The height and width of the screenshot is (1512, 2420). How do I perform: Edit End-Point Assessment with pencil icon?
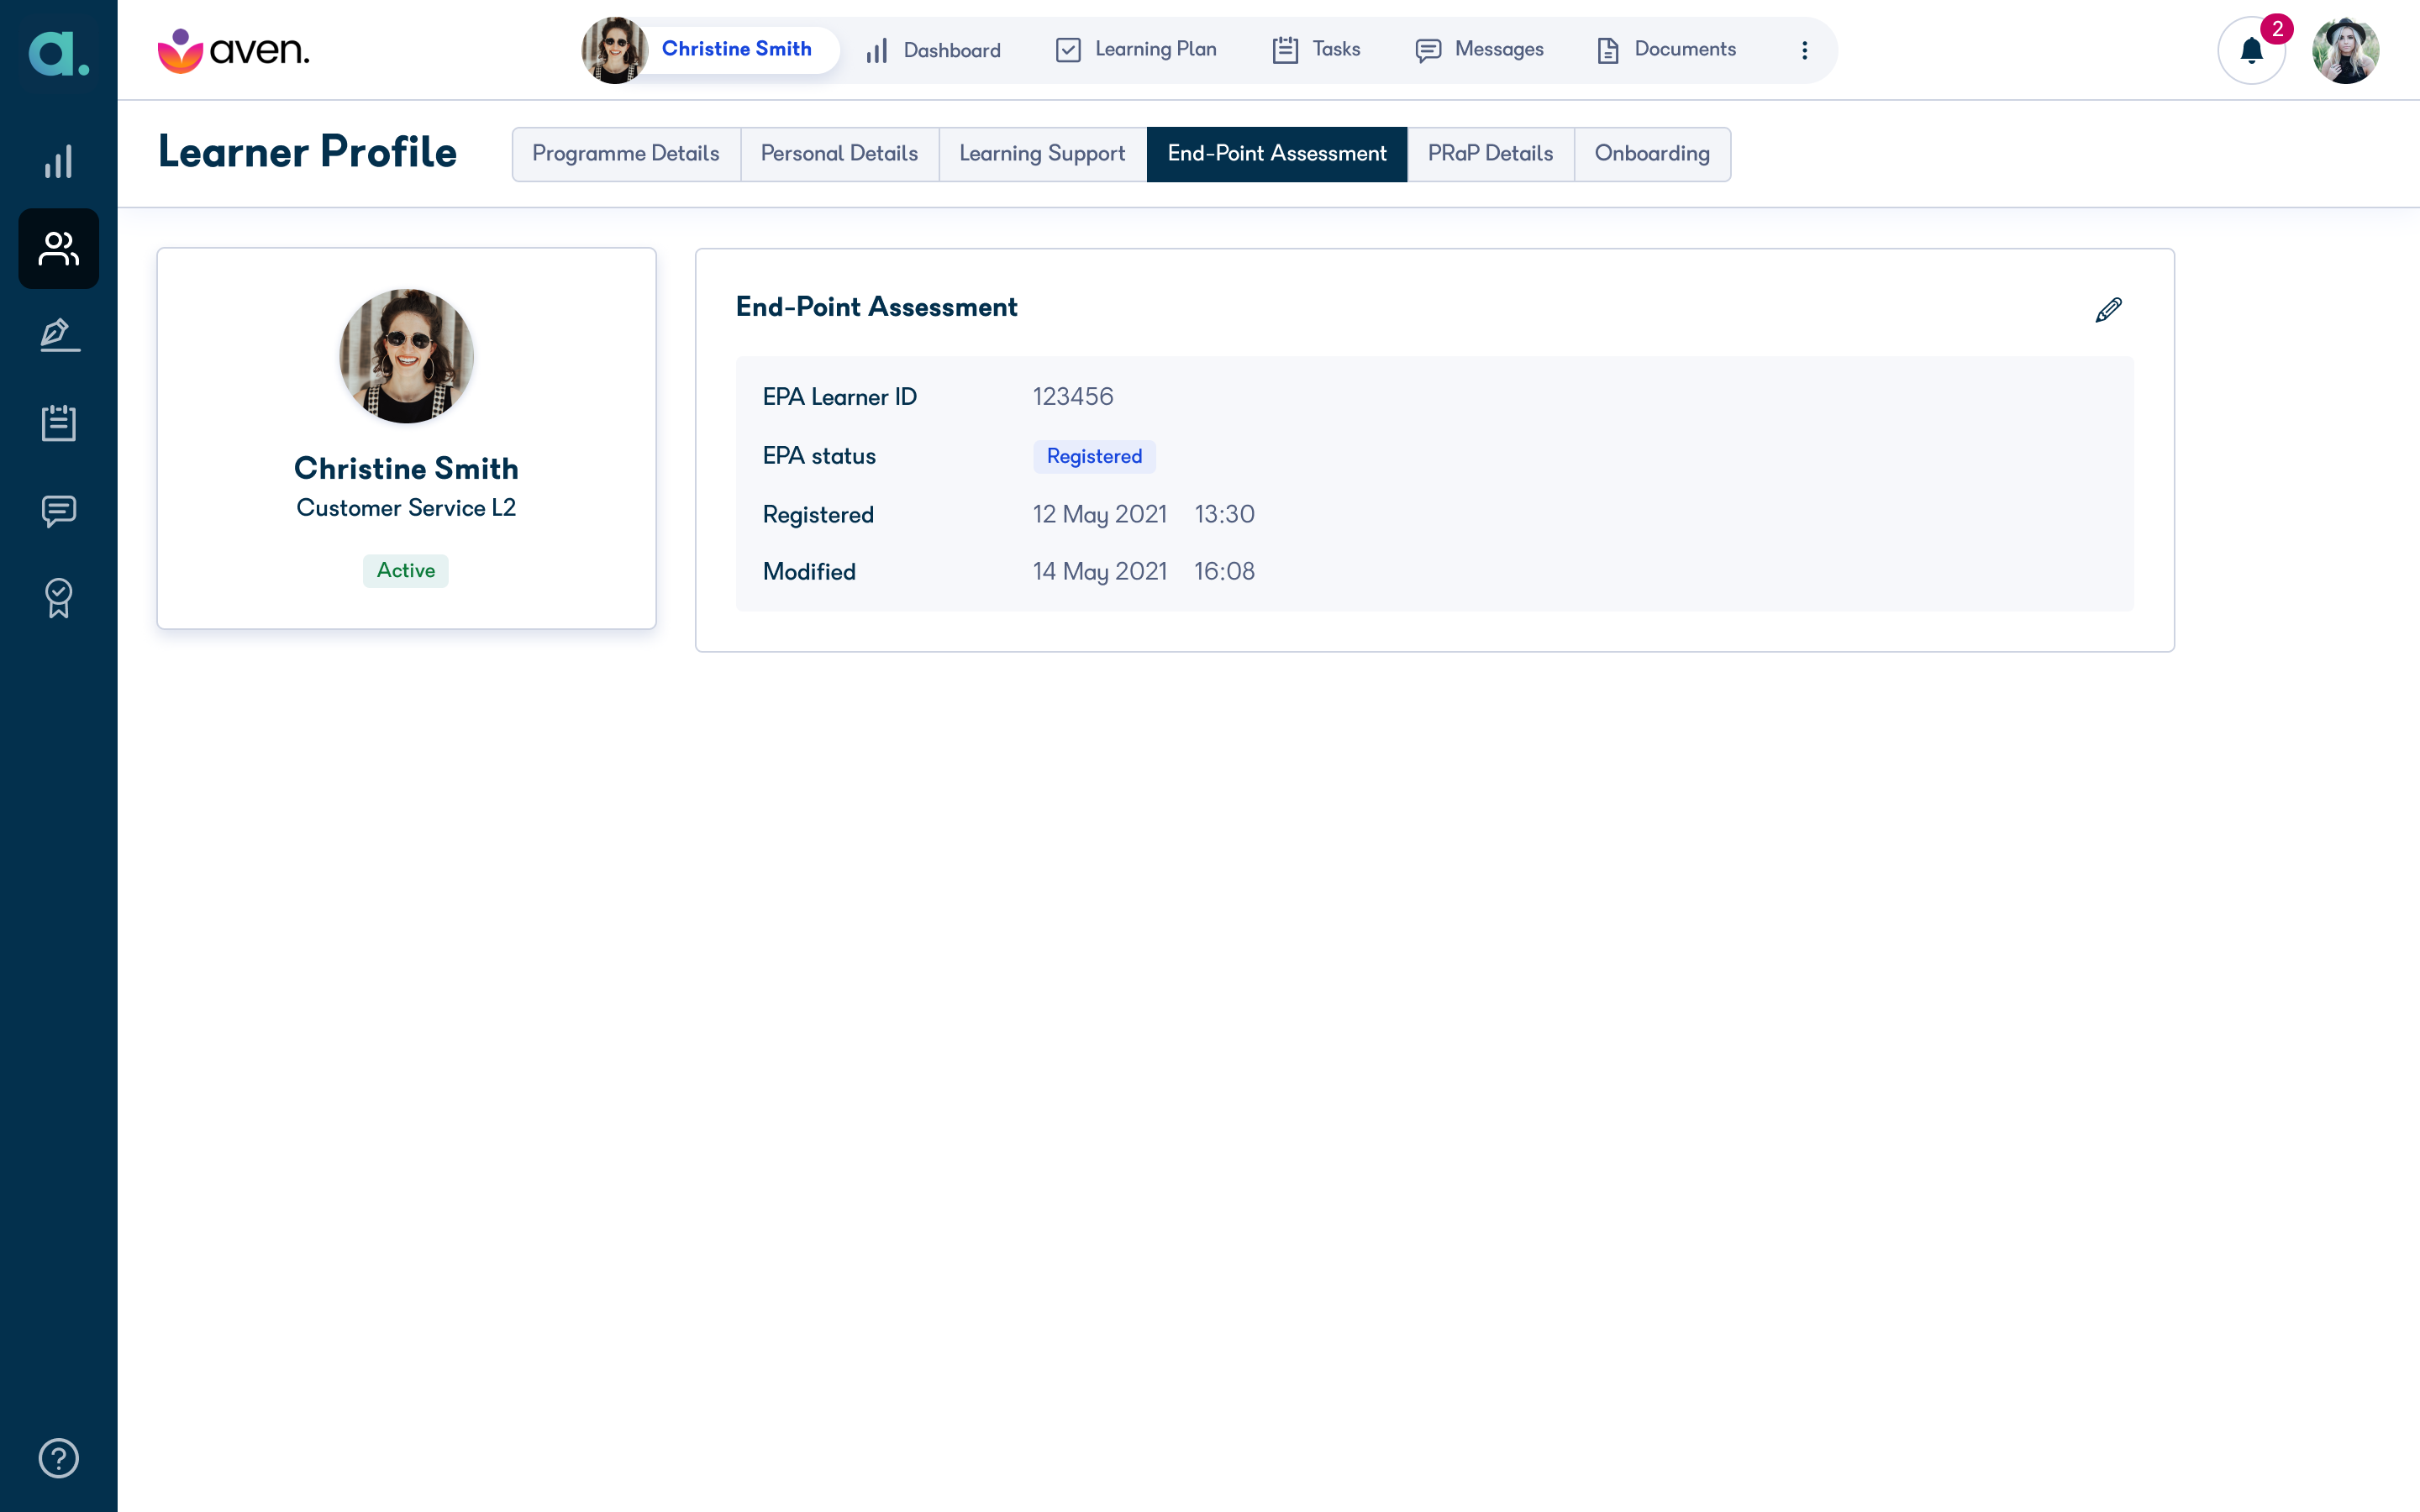point(2108,310)
